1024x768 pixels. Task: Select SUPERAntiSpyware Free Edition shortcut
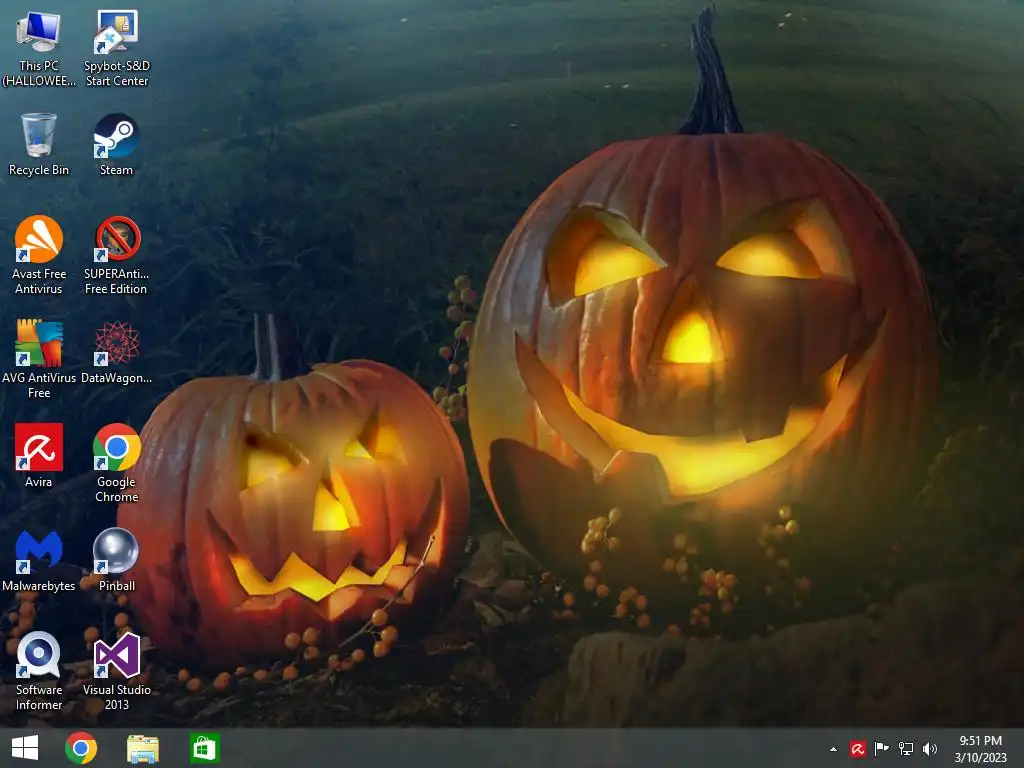coord(116,255)
